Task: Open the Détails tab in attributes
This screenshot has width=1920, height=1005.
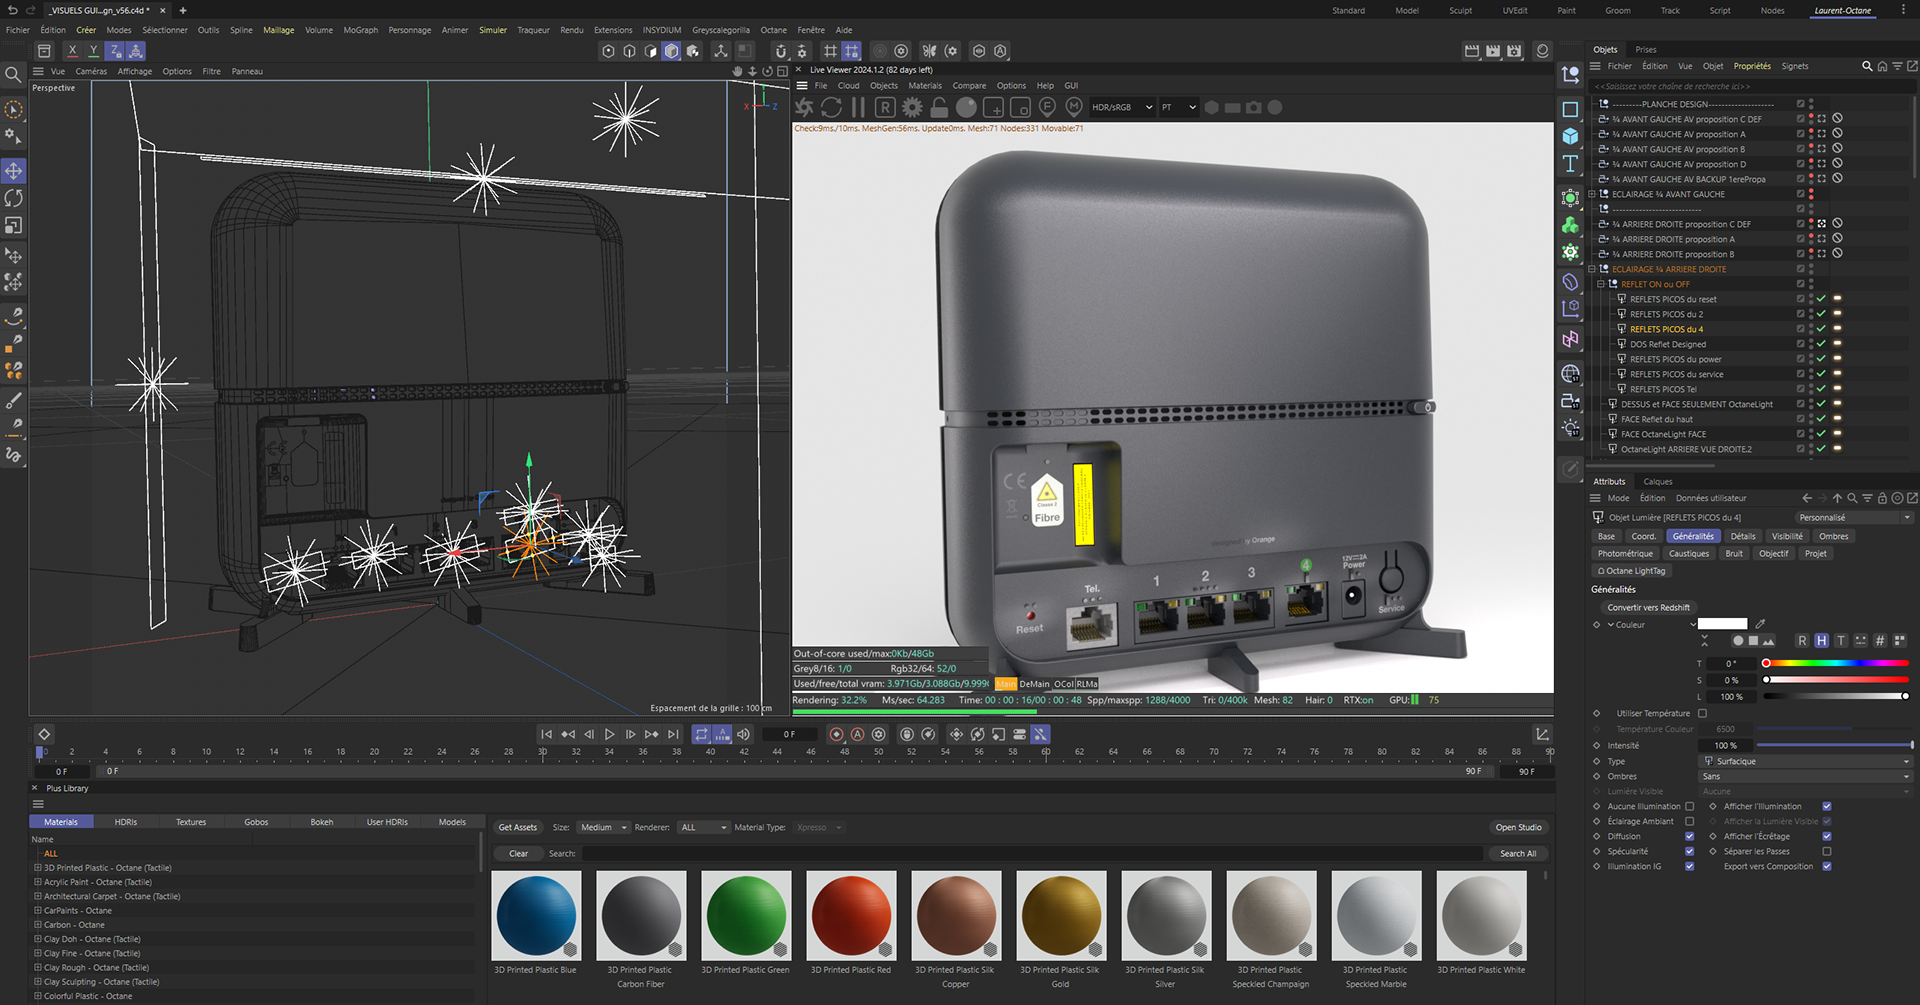Action: click(x=1743, y=536)
